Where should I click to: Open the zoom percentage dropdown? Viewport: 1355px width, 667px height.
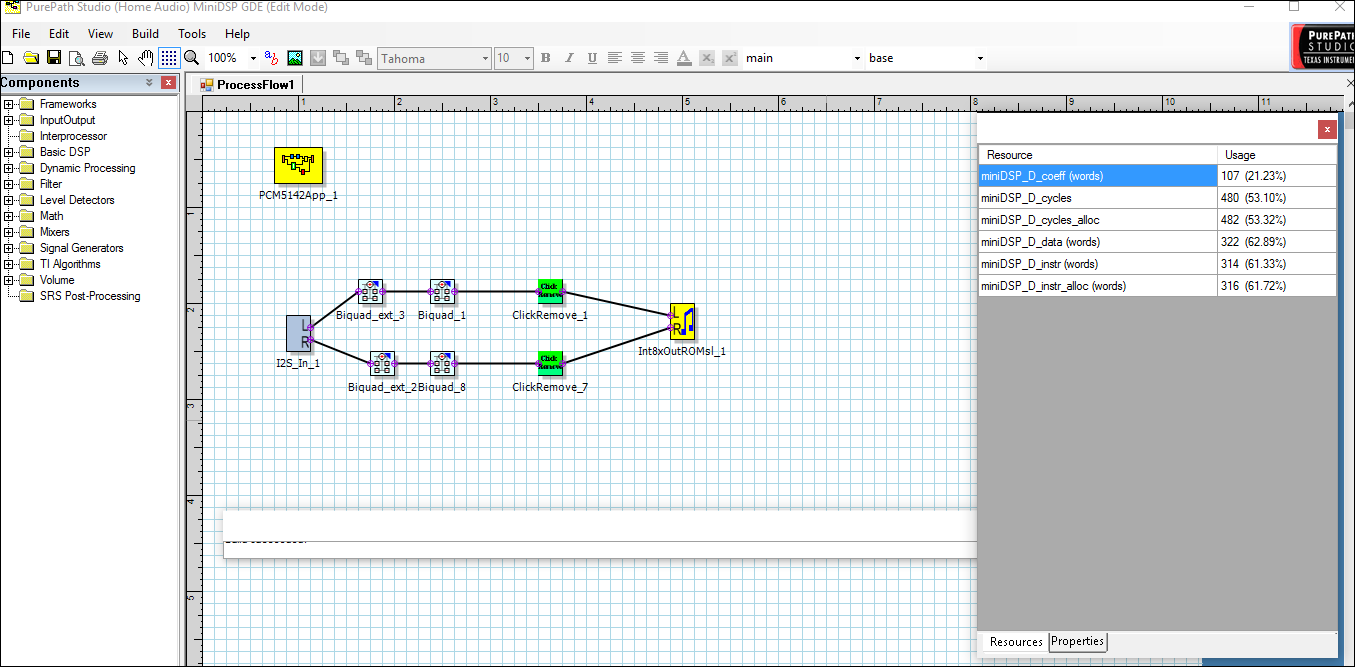(253, 58)
